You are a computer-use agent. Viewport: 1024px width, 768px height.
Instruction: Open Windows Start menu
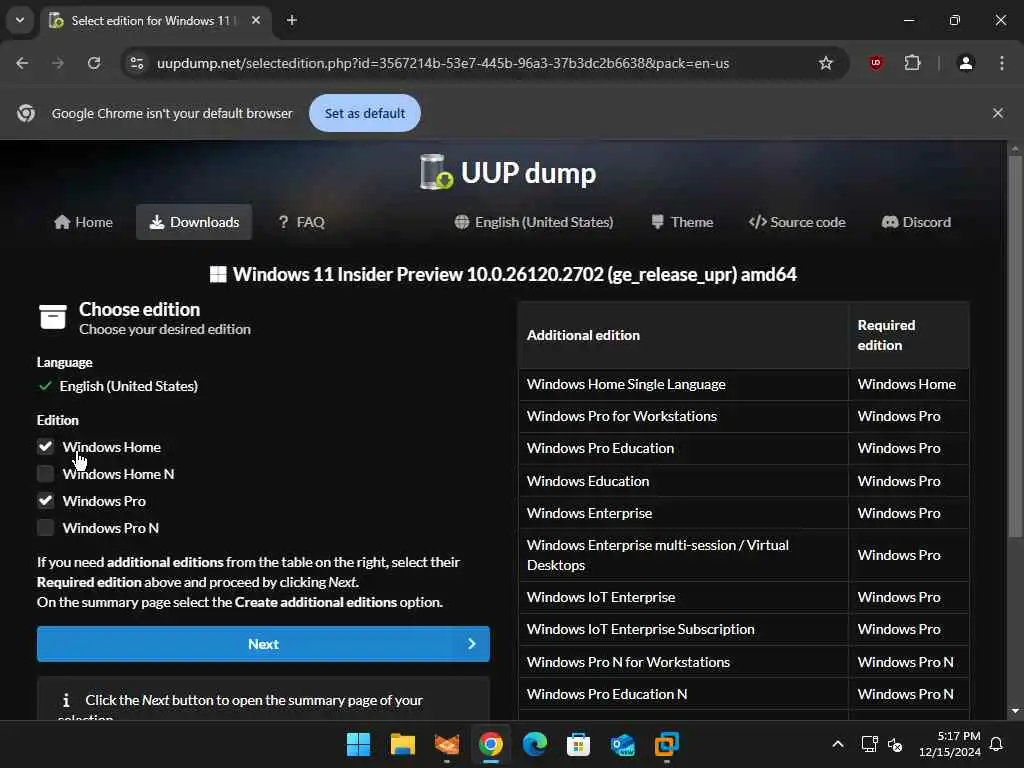point(358,744)
